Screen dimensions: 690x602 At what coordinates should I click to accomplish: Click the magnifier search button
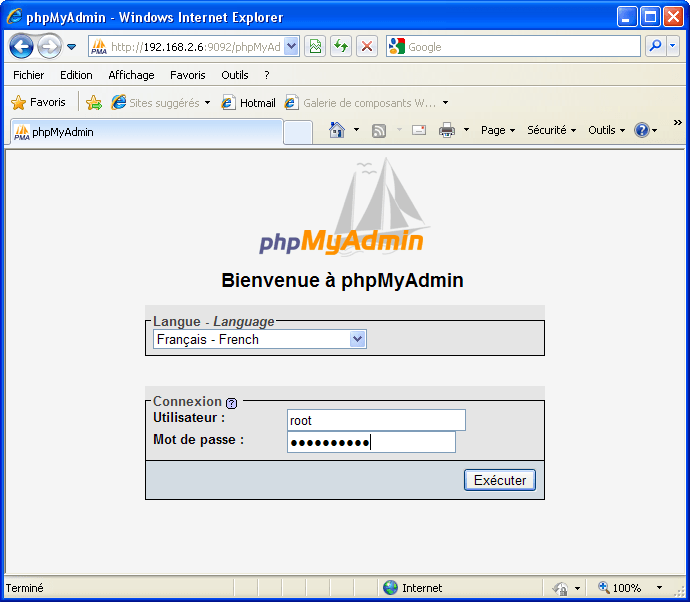(656, 46)
